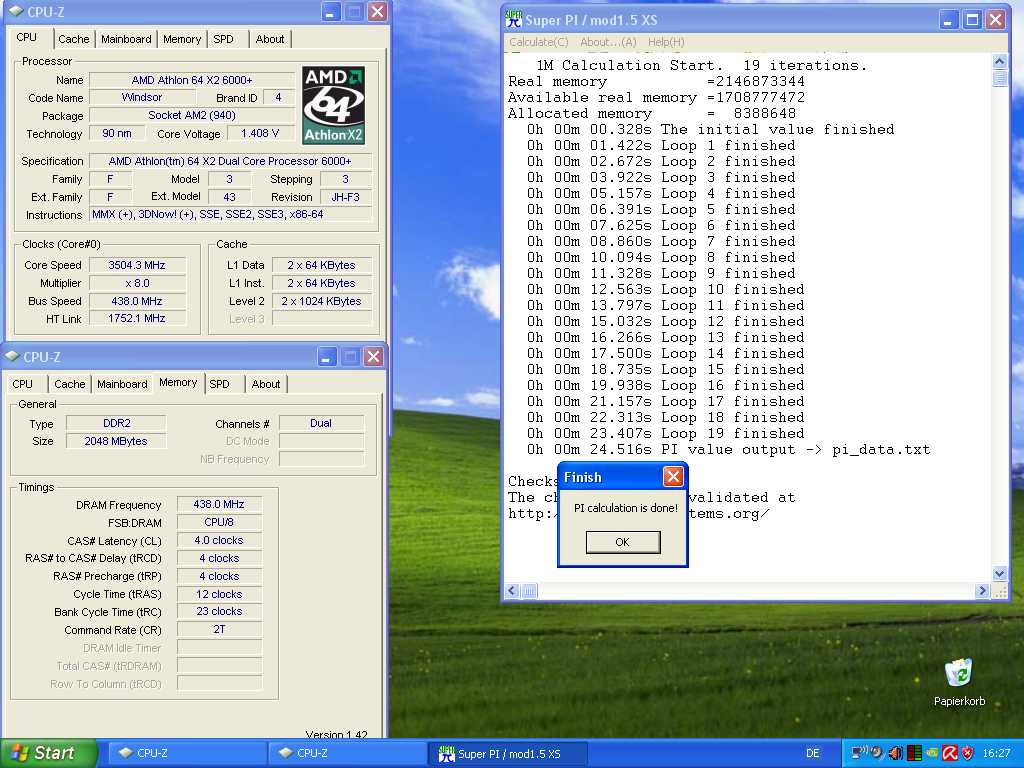Click the PI value output pi_data.txt line
The height and width of the screenshot is (768, 1024).
(x=729, y=450)
